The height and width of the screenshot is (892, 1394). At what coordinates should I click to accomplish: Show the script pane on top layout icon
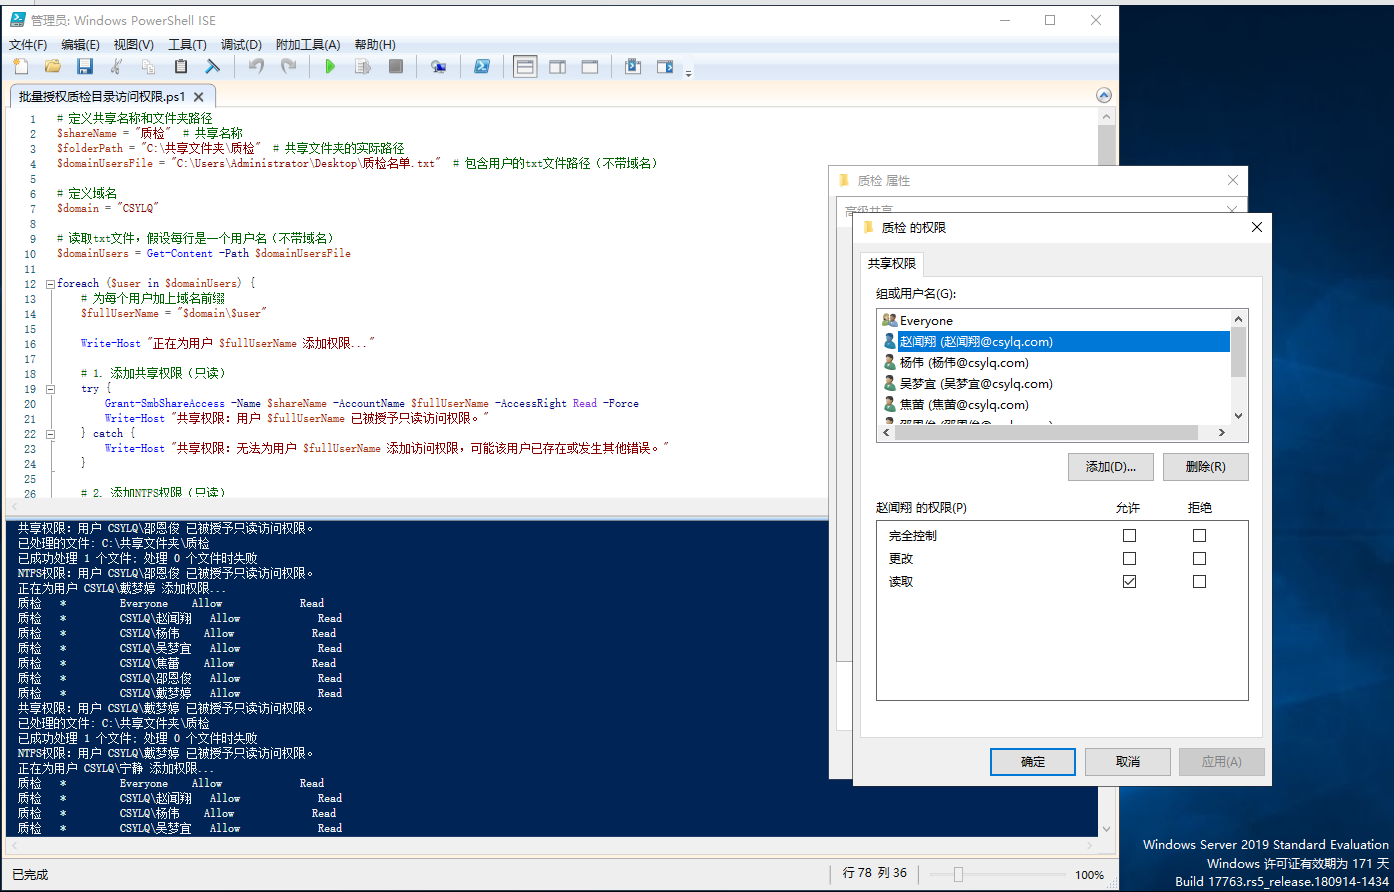point(525,67)
